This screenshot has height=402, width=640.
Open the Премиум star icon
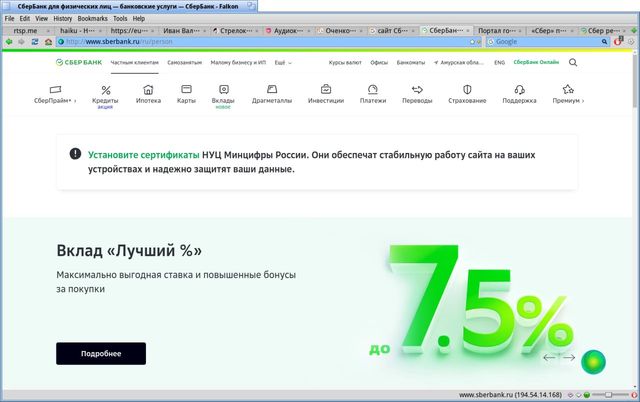coord(568,89)
